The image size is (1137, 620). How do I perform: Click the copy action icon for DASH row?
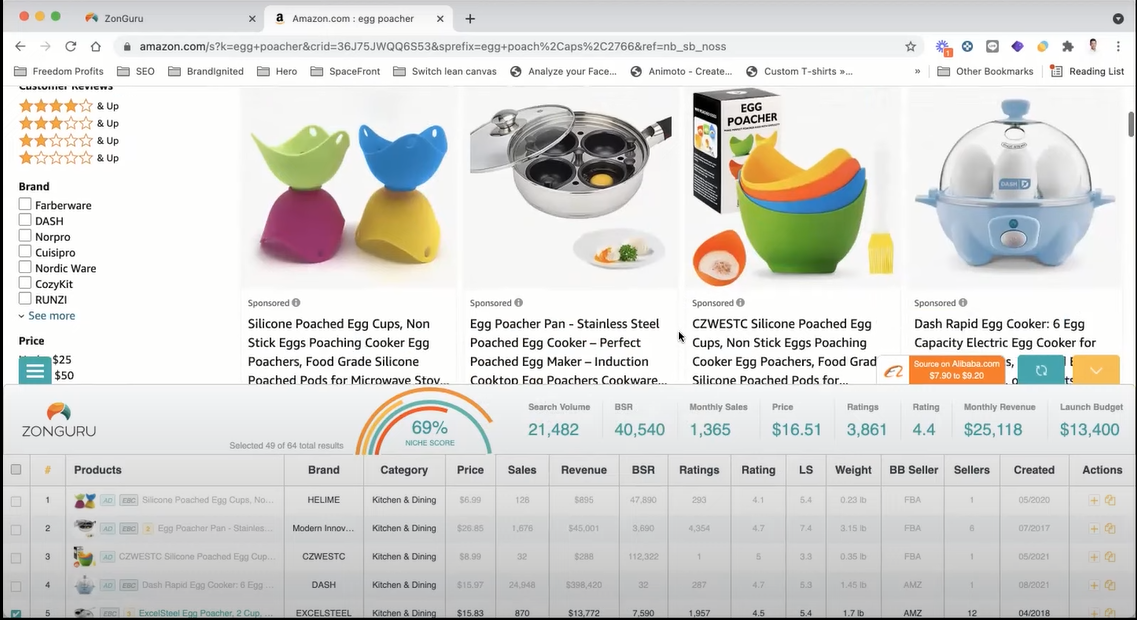click(1110, 585)
